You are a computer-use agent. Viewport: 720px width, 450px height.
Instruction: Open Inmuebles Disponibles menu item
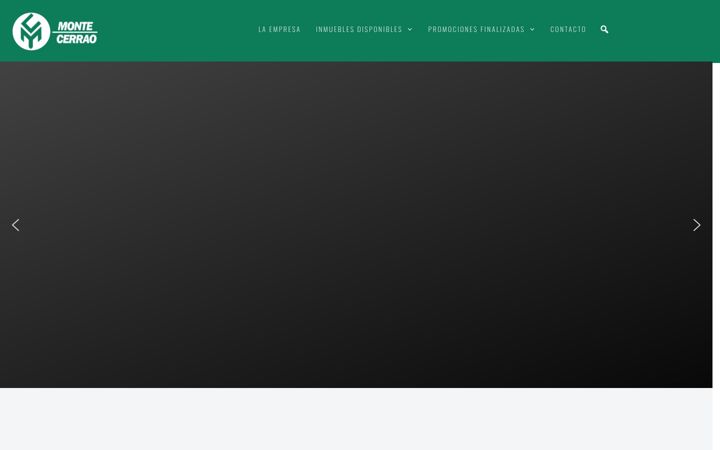tap(359, 29)
